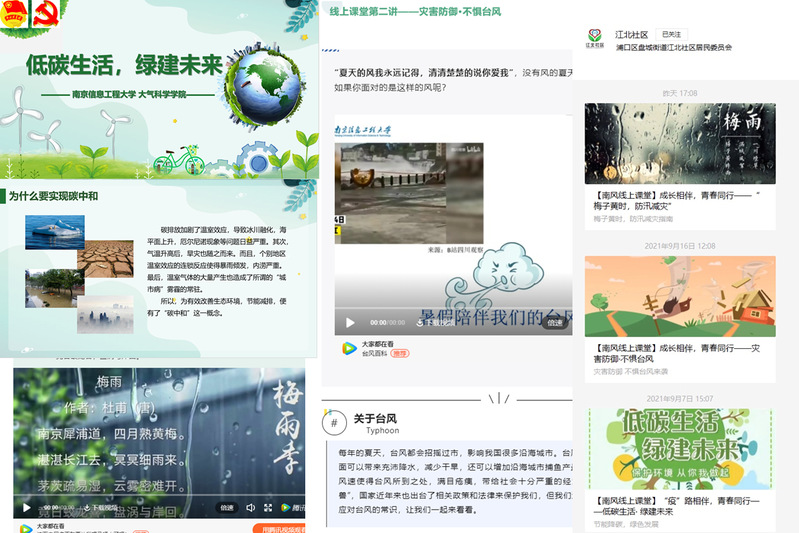This screenshot has width=799, height=533.
Task: Click the # icon beside 关于台风
Action: pos(333,423)
